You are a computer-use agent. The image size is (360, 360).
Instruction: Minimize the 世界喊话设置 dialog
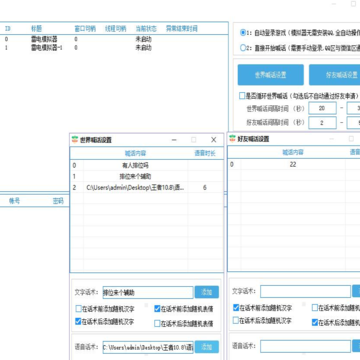pyautogui.click(x=174, y=140)
